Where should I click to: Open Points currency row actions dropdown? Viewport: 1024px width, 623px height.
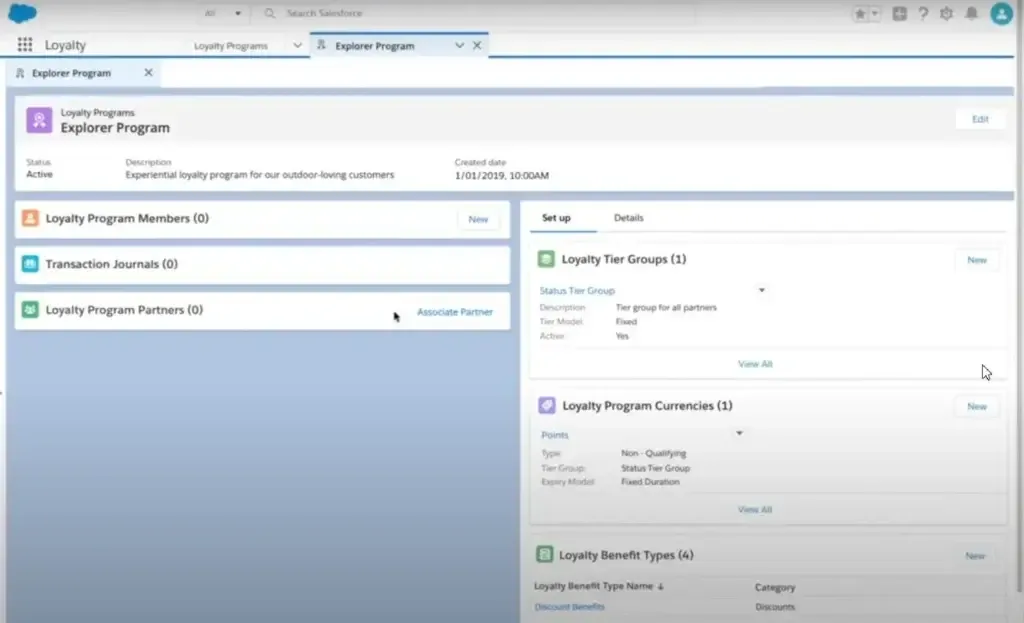[739, 433]
